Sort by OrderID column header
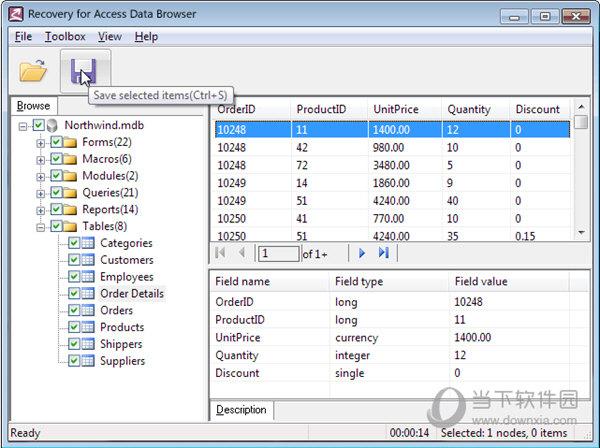The image size is (600, 448). click(x=251, y=109)
